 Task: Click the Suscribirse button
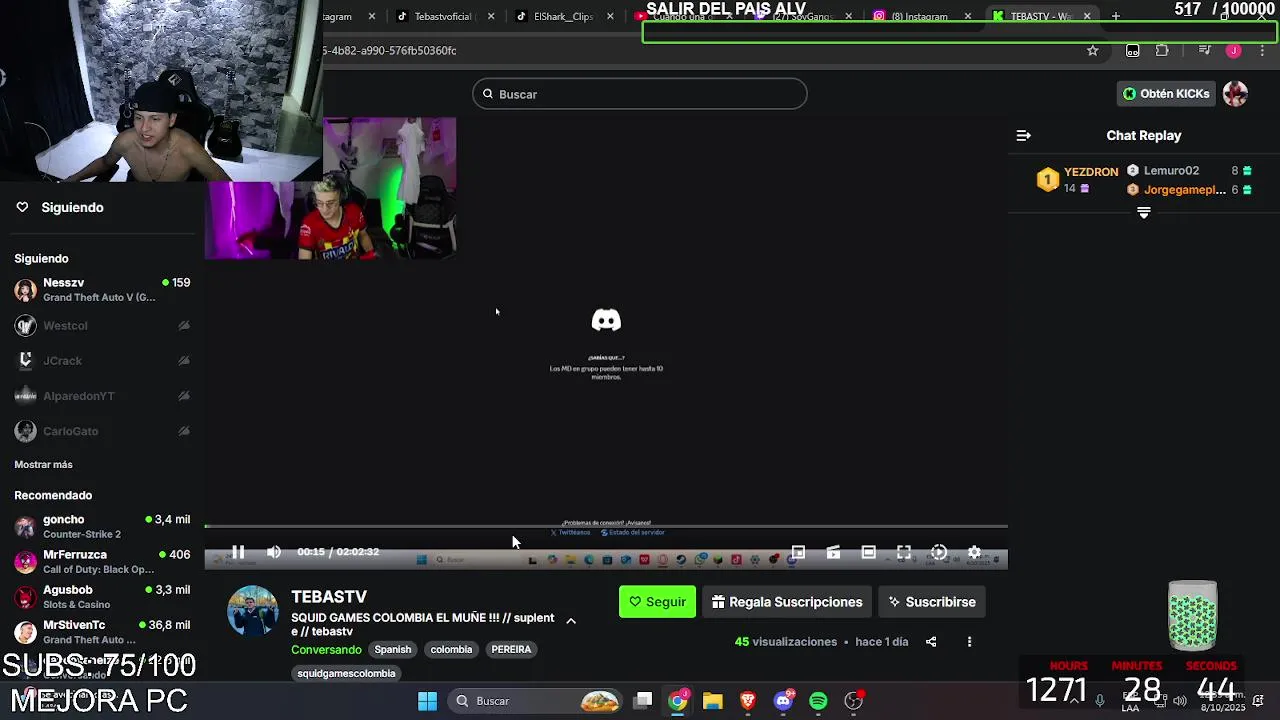(932, 602)
